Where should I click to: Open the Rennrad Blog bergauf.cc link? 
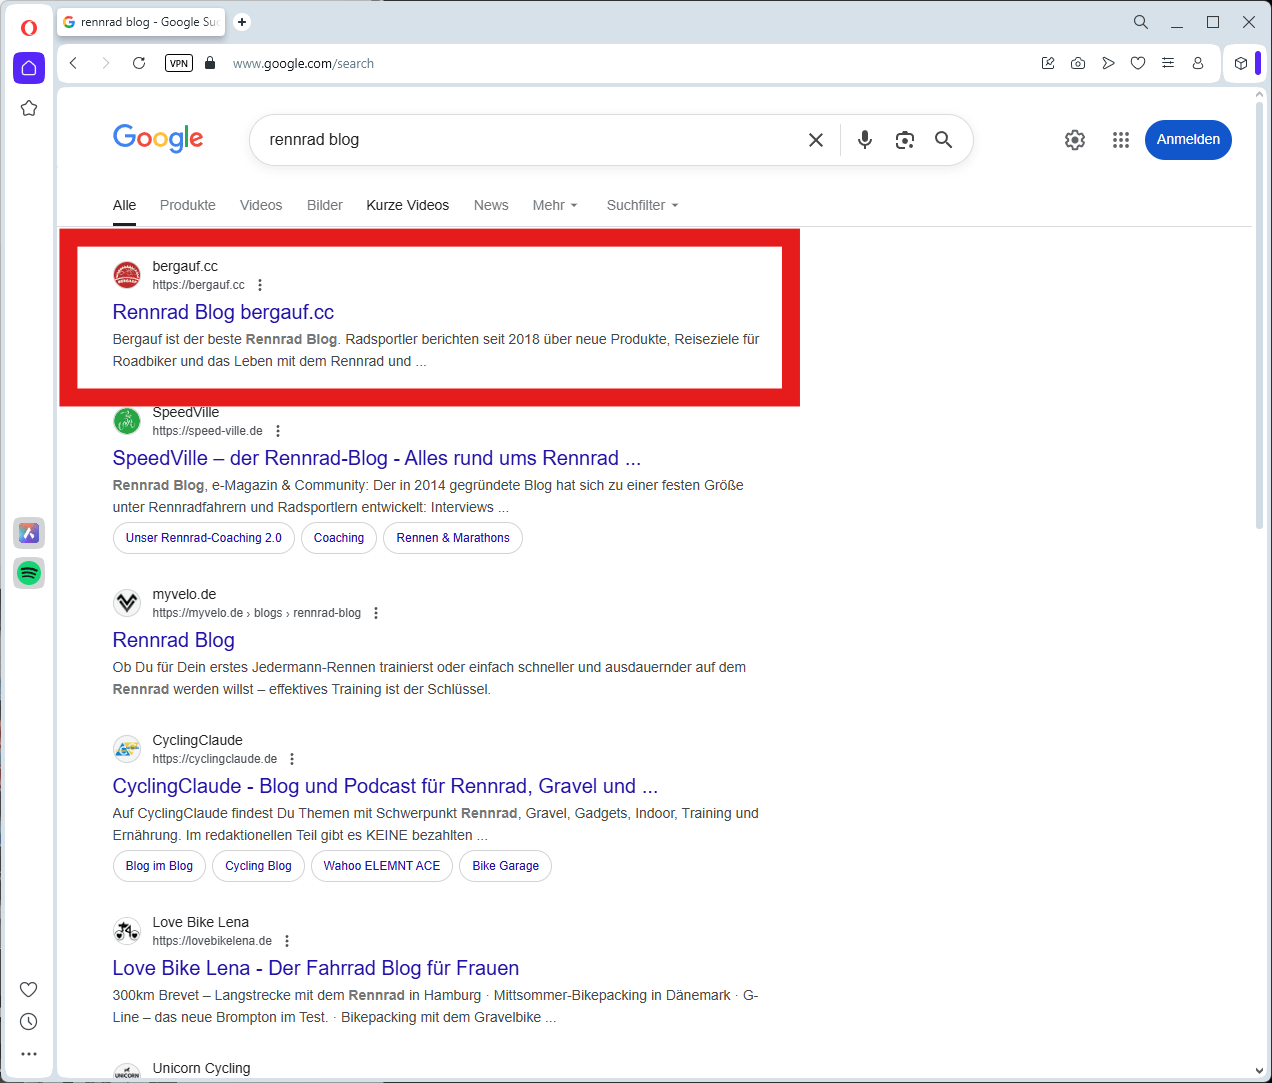coord(223,312)
